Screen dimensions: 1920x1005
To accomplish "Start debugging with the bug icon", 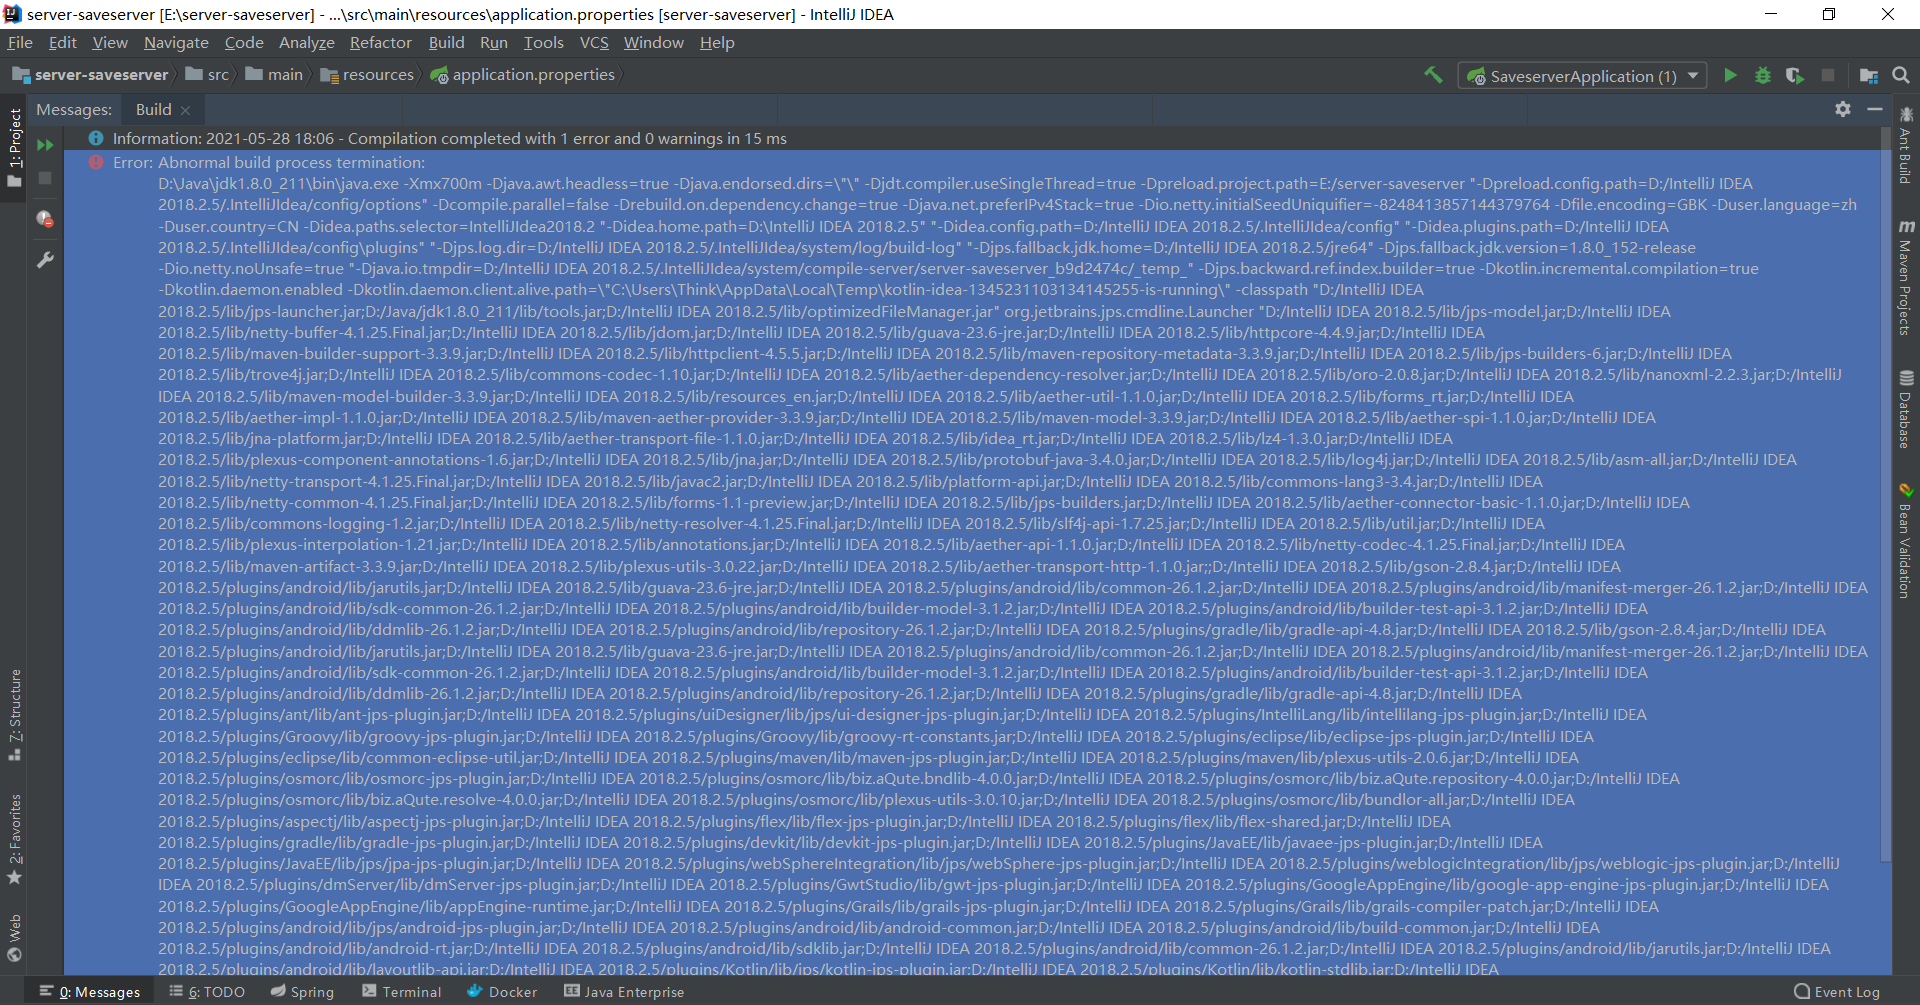I will [1763, 75].
